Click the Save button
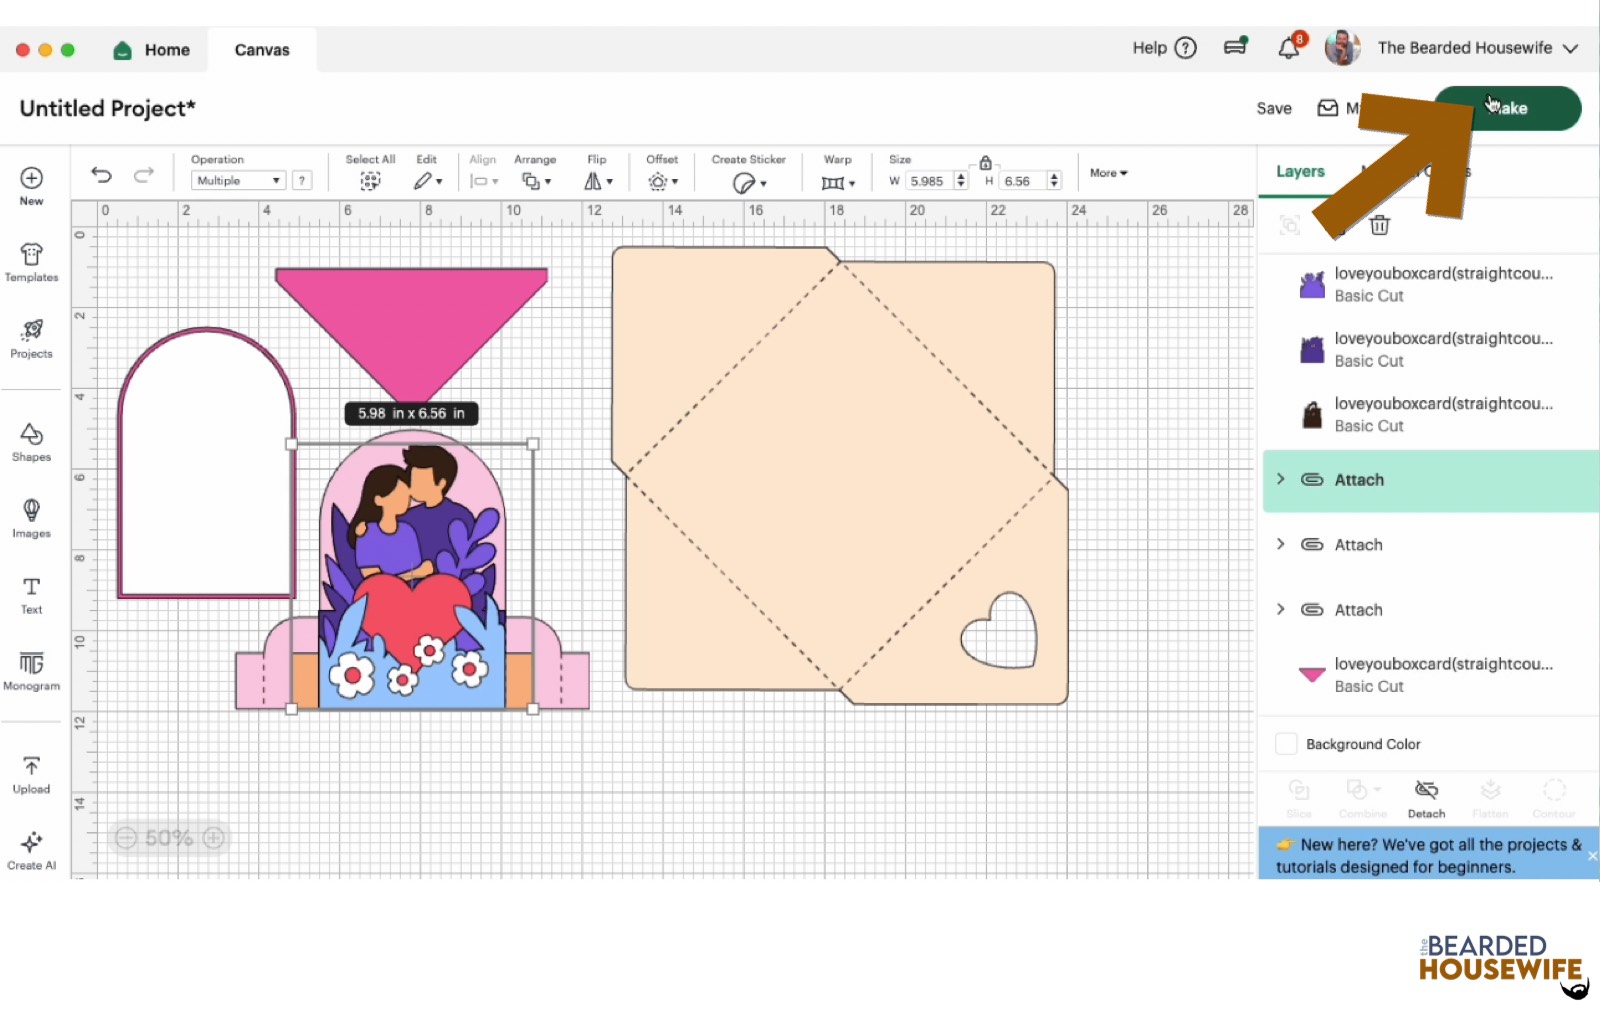The image size is (1600, 1017). 1274,108
